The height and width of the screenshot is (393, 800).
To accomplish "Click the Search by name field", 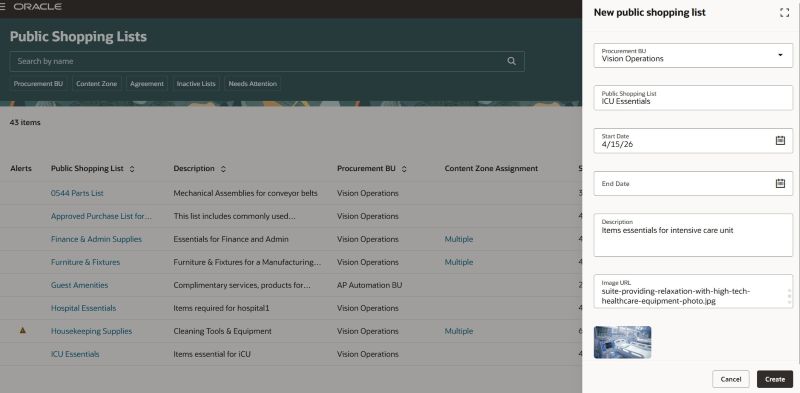I will point(267,61).
